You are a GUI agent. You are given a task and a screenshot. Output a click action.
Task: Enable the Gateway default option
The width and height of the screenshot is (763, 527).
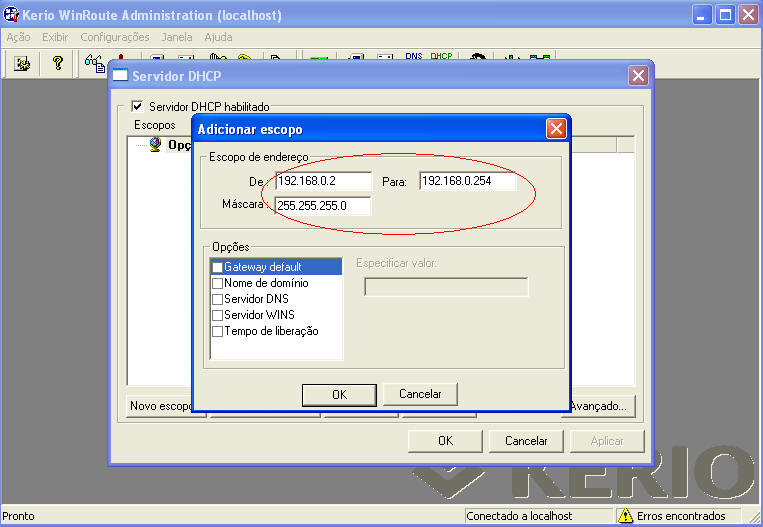pos(217,267)
